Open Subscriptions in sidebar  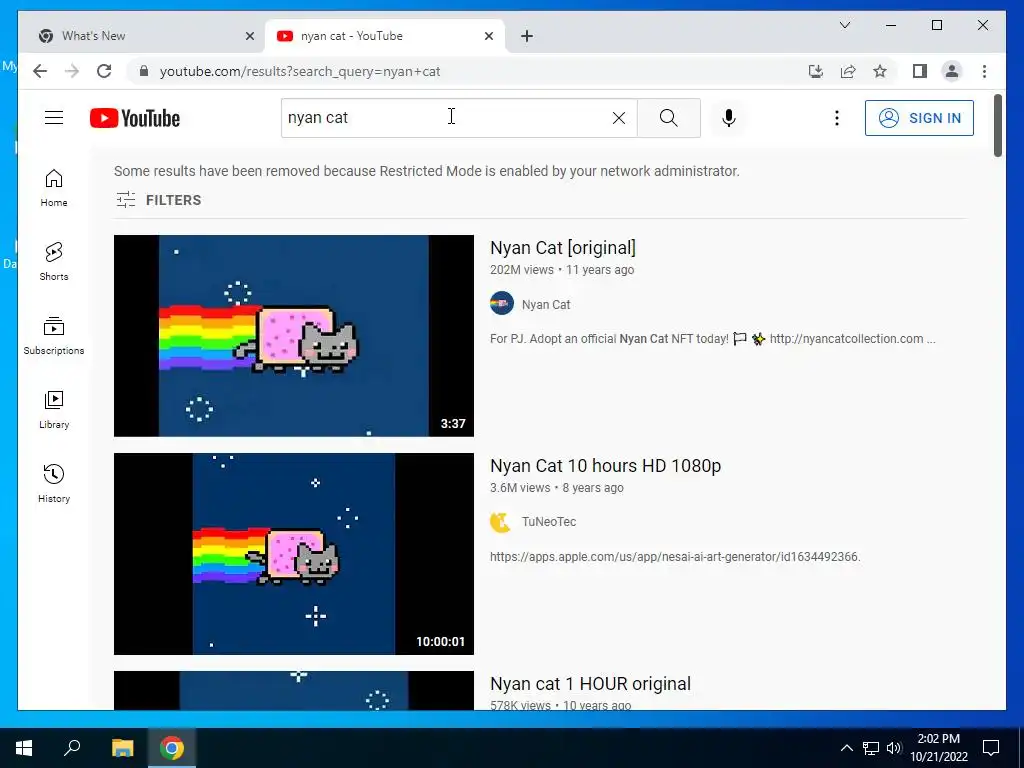pos(54,336)
